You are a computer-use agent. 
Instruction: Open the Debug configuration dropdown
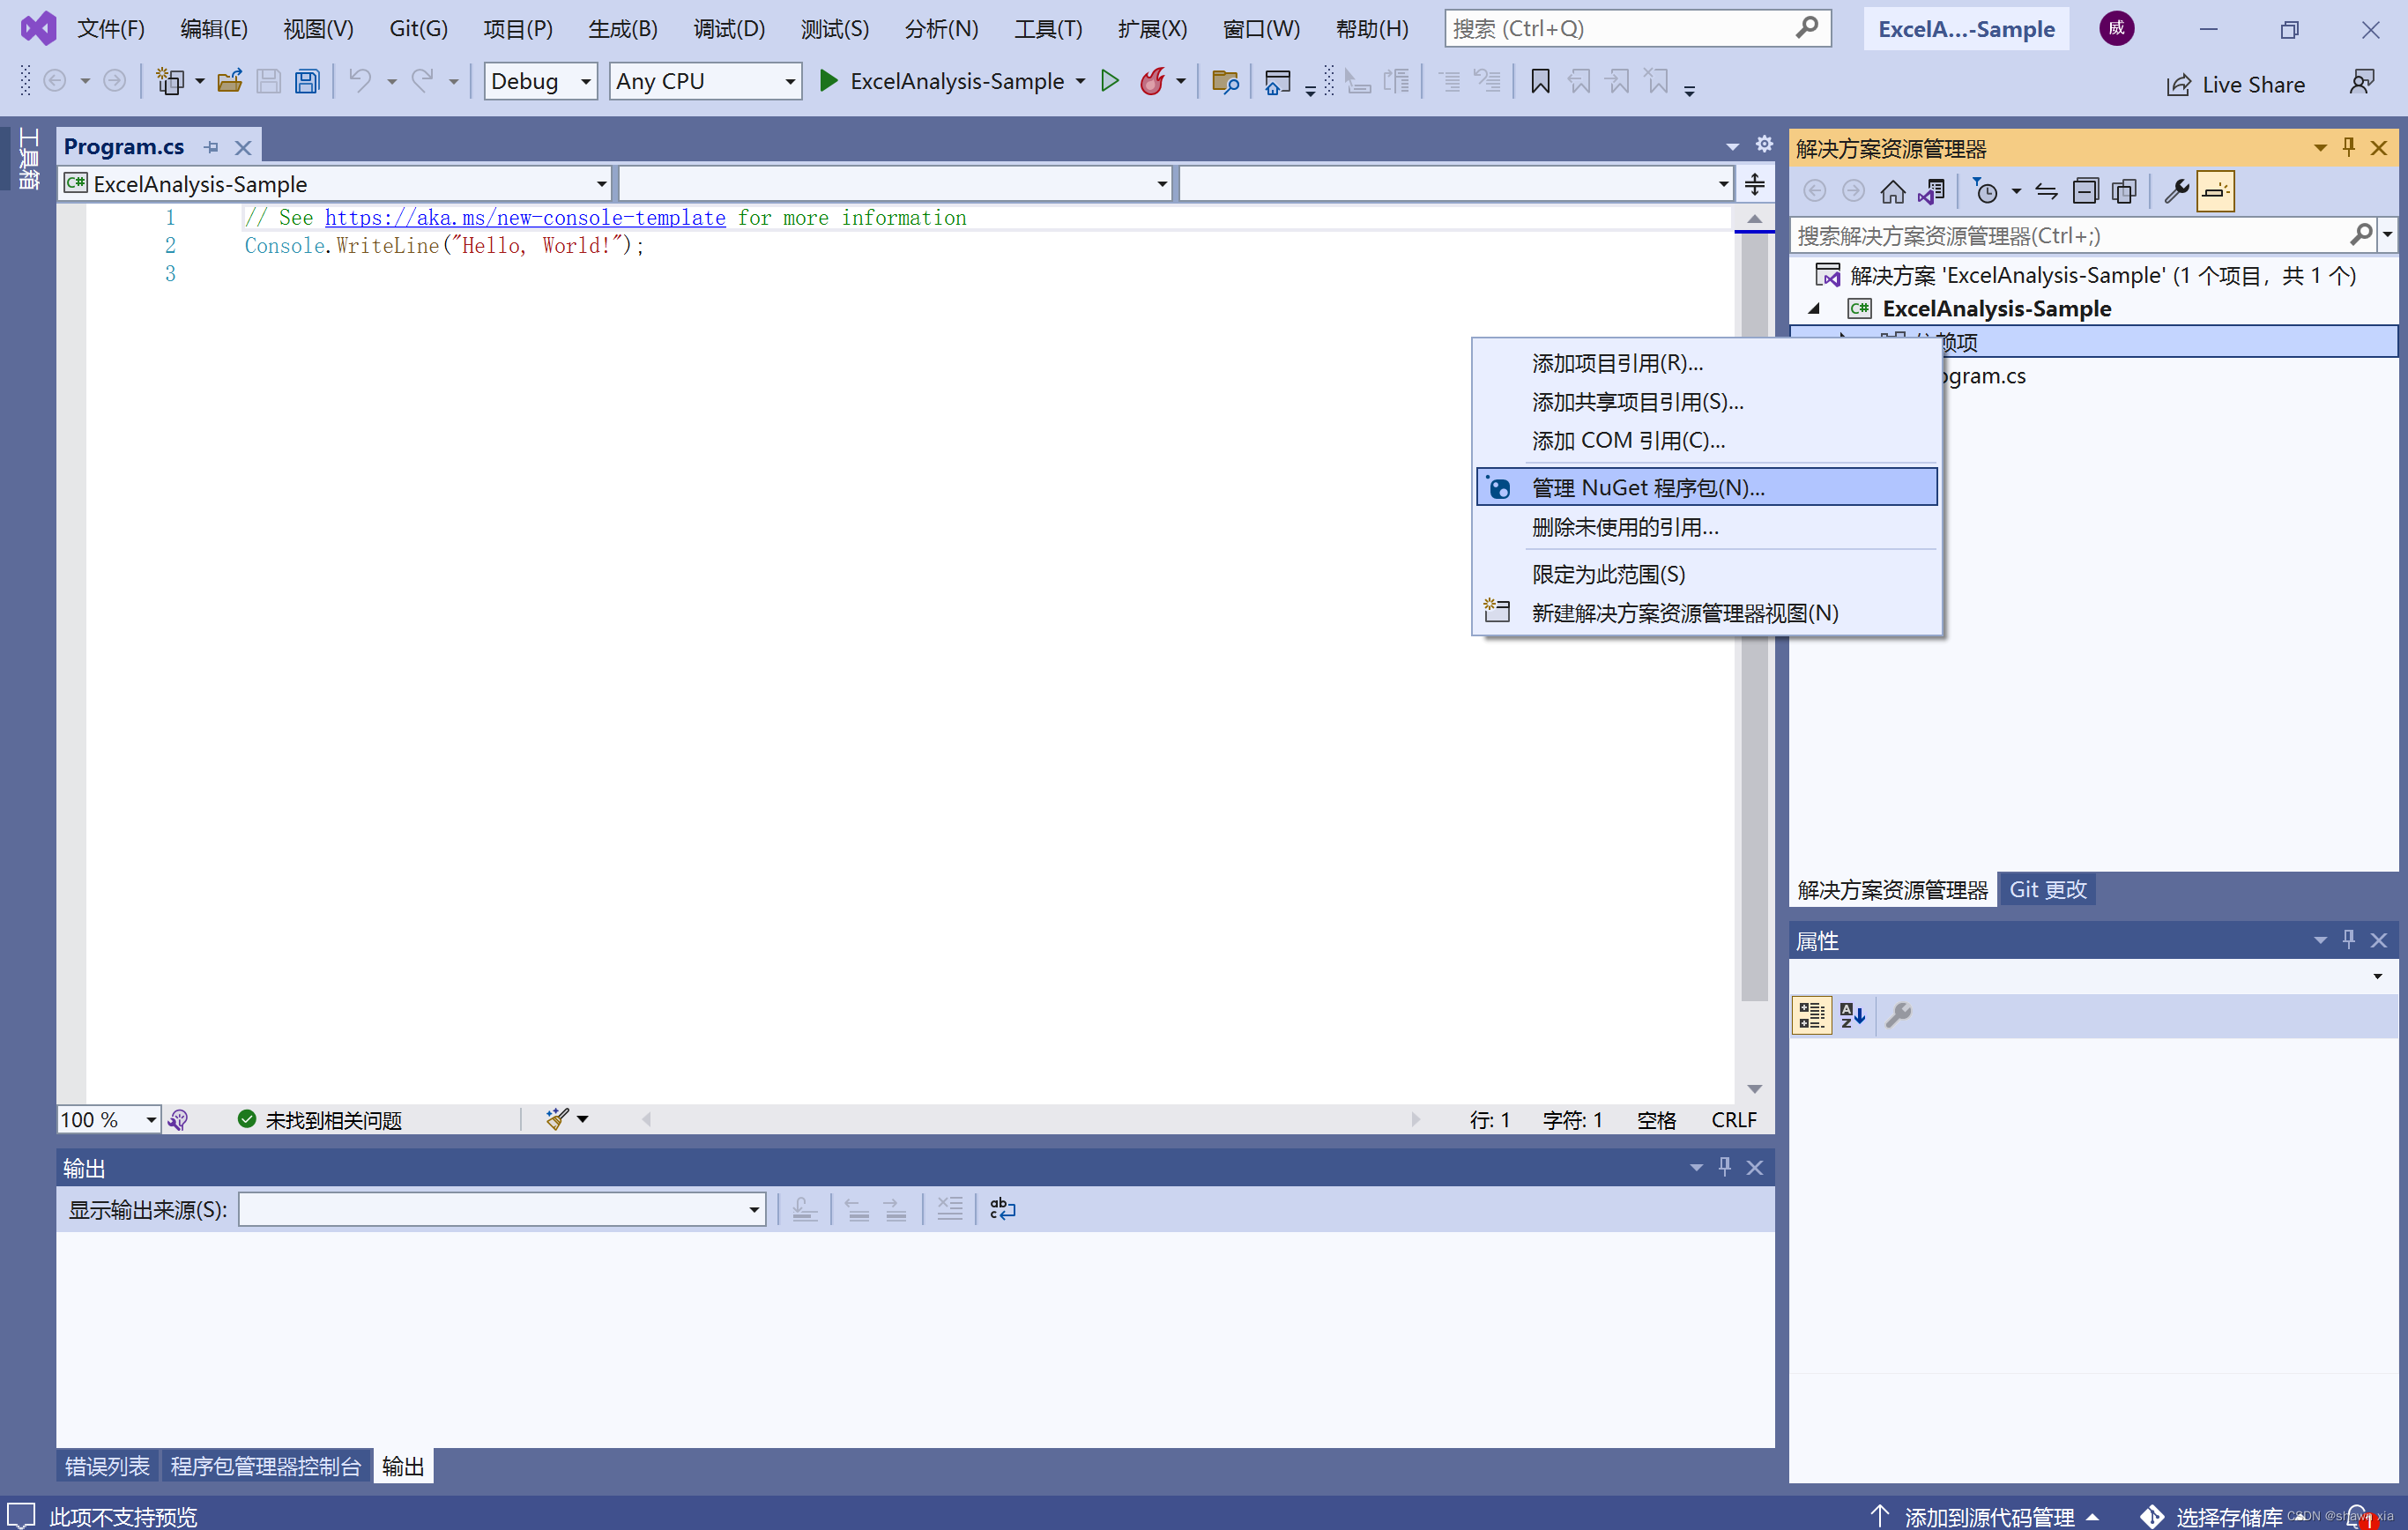coord(586,82)
